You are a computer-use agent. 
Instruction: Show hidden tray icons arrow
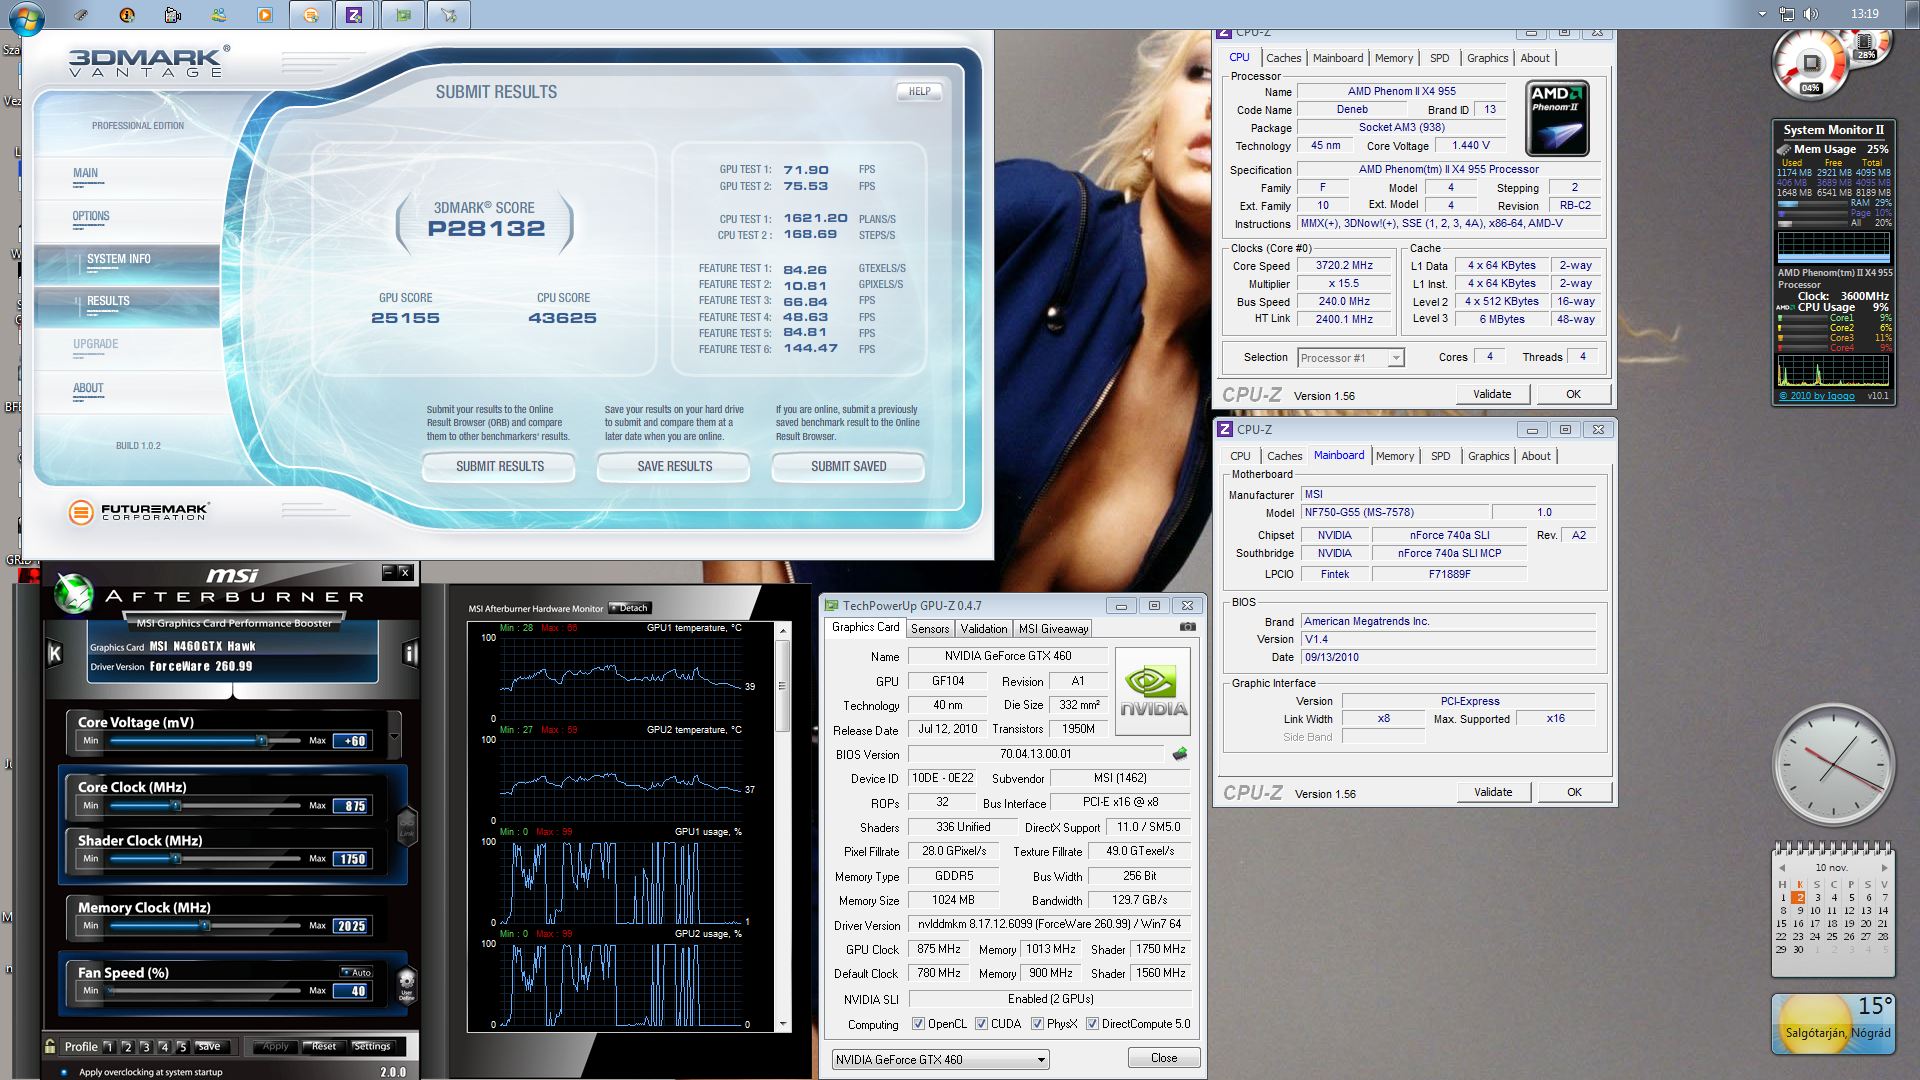tap(1762, 14)
